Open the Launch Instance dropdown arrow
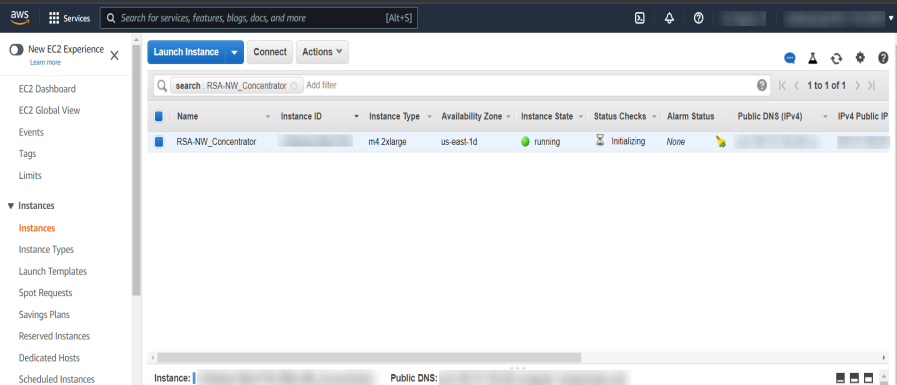Viewport: 897px width, 385px height. pyautogui.click(x=235, y=52)
